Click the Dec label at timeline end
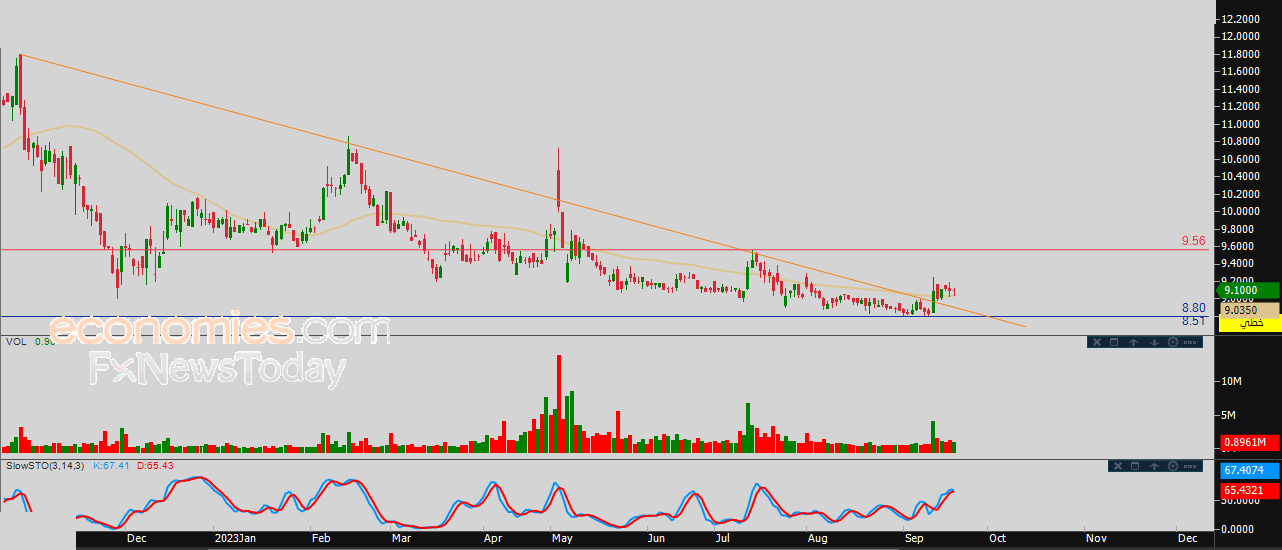Viewport: 1282px width, 550px height. 1188,538
